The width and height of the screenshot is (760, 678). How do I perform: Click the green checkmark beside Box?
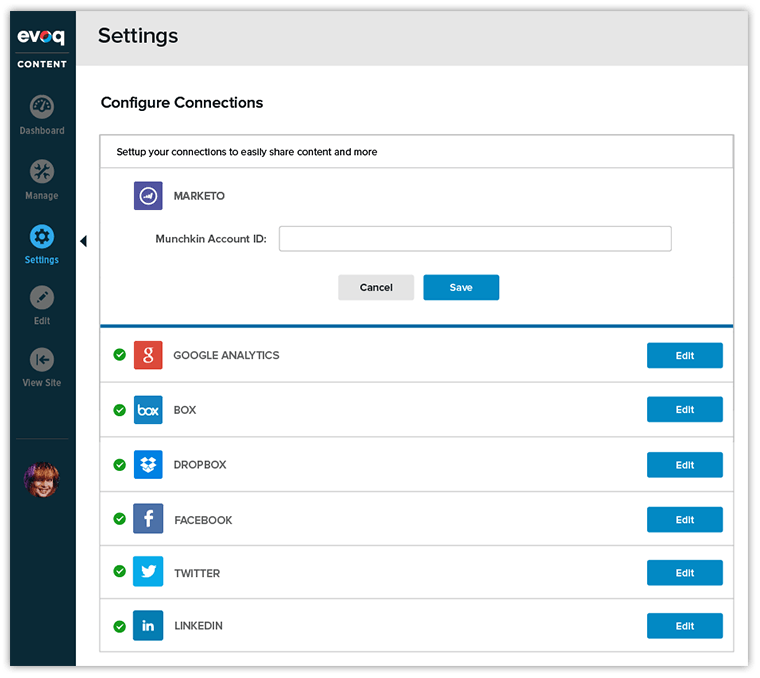[119, 410]
